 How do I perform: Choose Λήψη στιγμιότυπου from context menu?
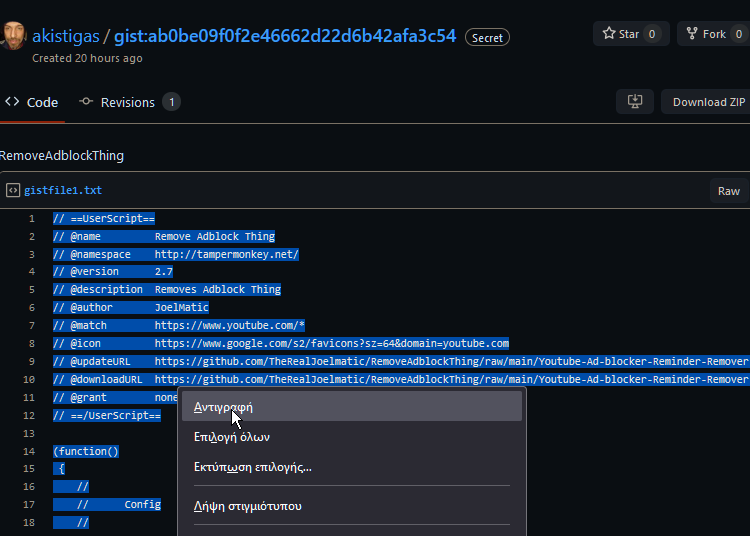click(x=352, y=506)
